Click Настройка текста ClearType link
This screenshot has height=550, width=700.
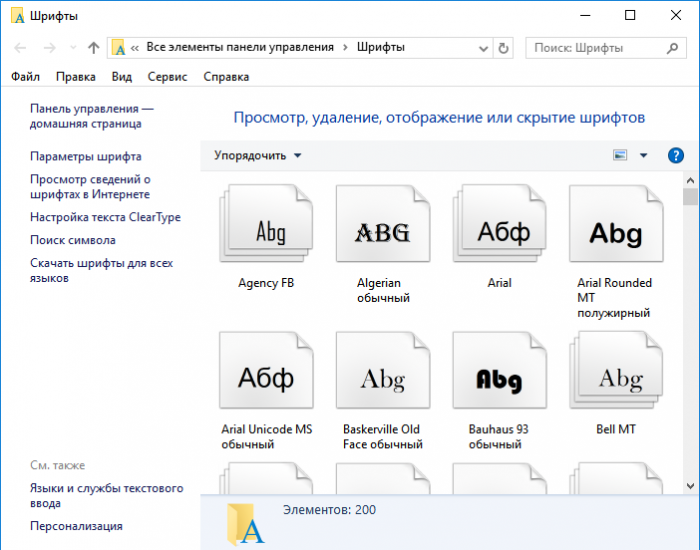pos(105,217)
